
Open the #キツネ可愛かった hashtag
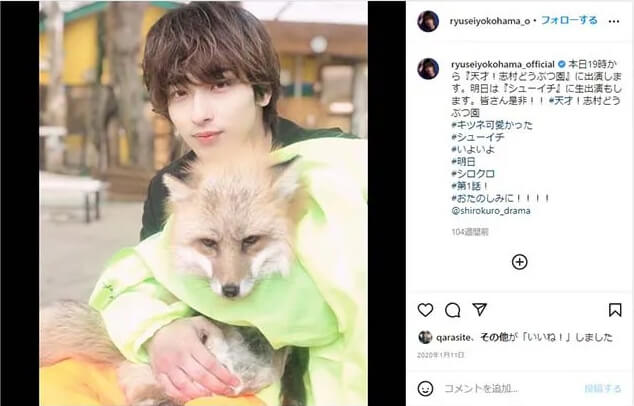[x=492, y=125]
